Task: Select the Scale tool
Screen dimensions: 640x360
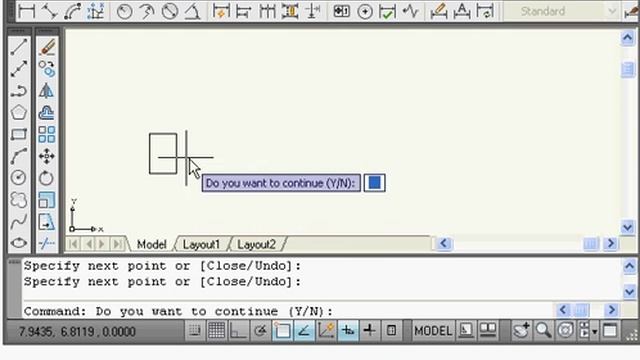Action: click(47, 200)
